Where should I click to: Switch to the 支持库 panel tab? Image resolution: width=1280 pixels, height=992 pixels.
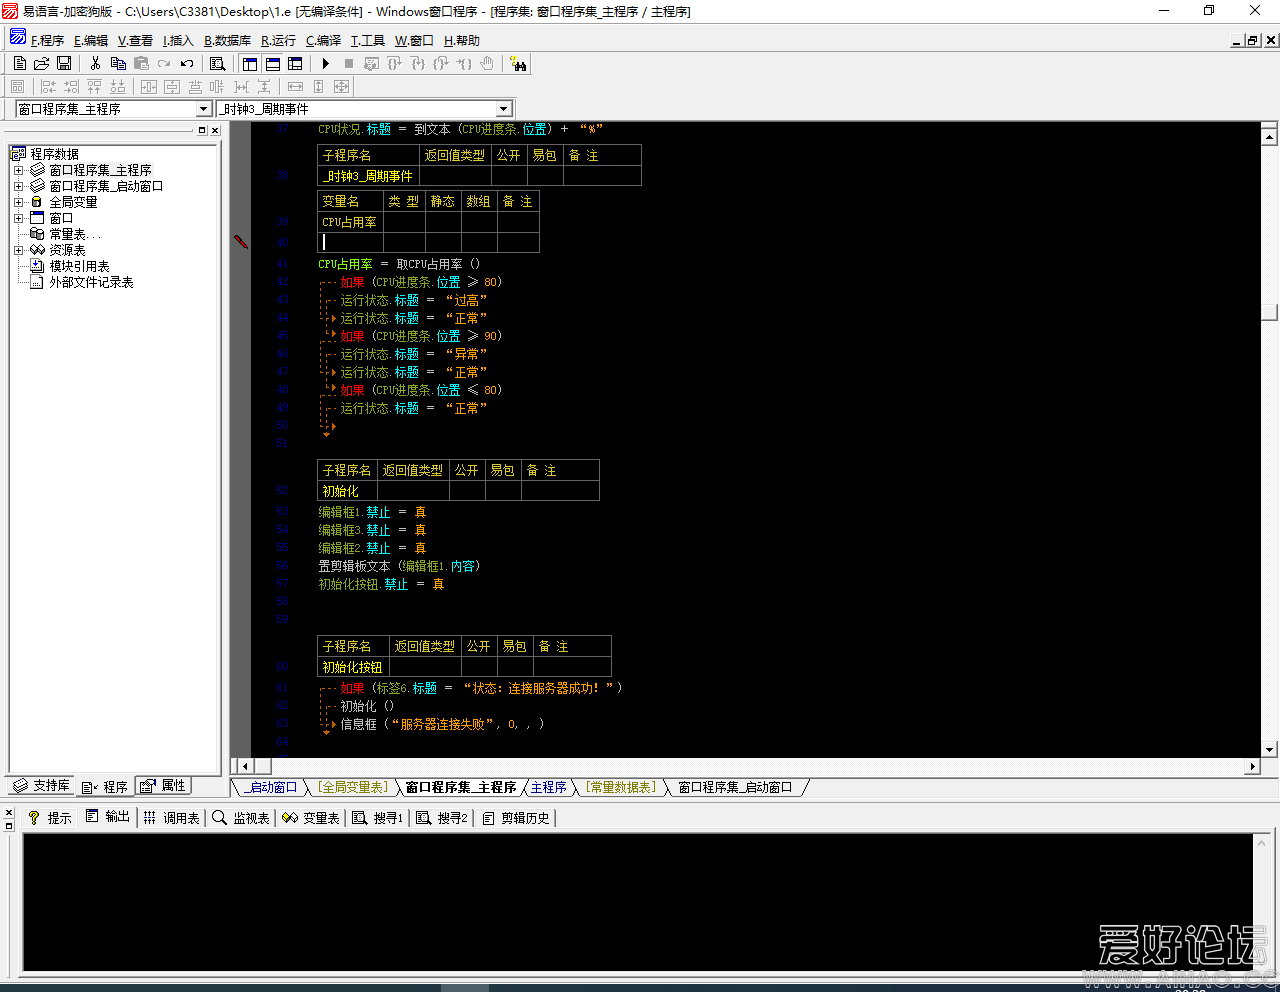(x=41, y=786)
